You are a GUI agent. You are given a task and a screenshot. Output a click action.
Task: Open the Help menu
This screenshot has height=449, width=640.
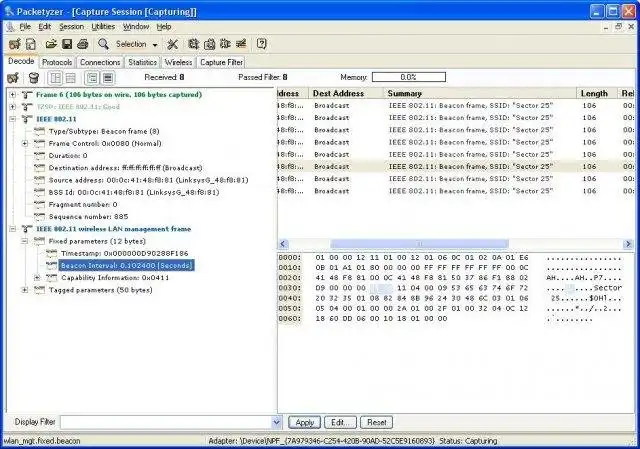[x=164, y=27]
